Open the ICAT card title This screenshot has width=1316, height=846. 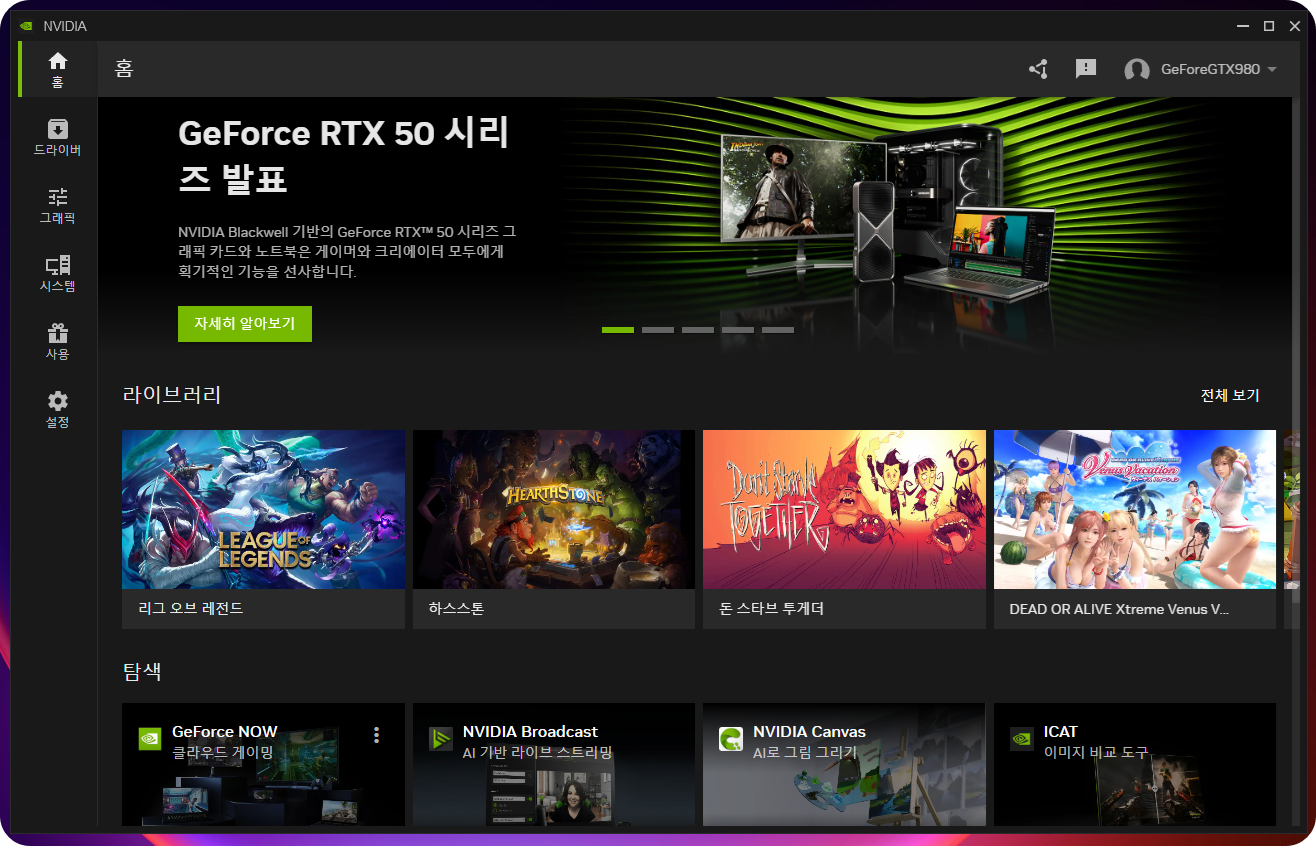pos(1060,731)
